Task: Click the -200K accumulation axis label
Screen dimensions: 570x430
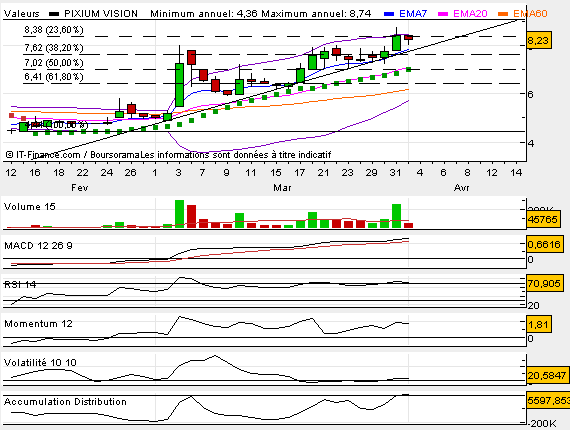Action: click(542, 423)
